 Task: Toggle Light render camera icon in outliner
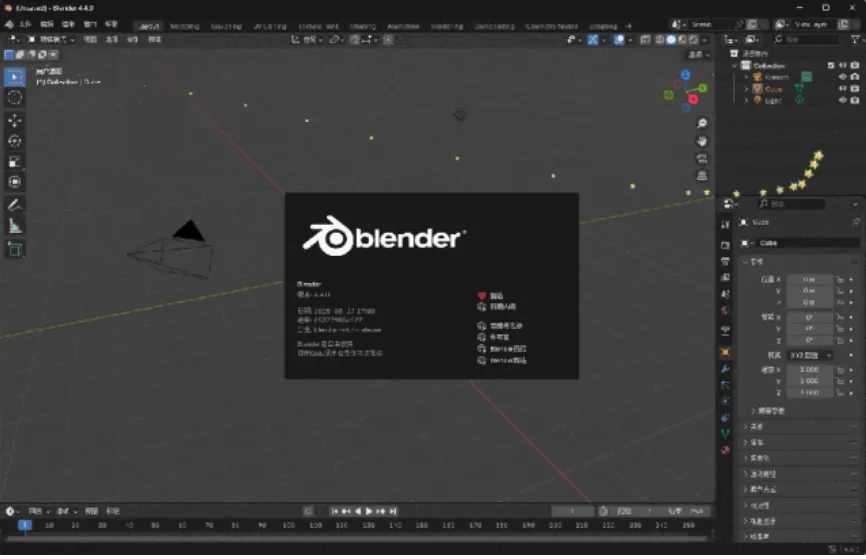(855, 100)
